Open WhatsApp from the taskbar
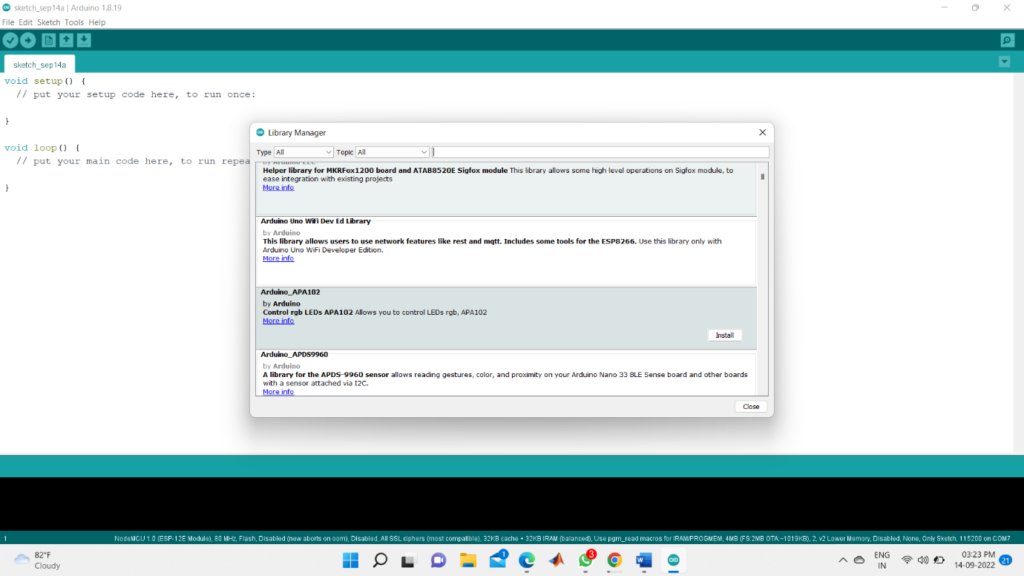This screenshot has height=576, width=1024. click(586, 560)
